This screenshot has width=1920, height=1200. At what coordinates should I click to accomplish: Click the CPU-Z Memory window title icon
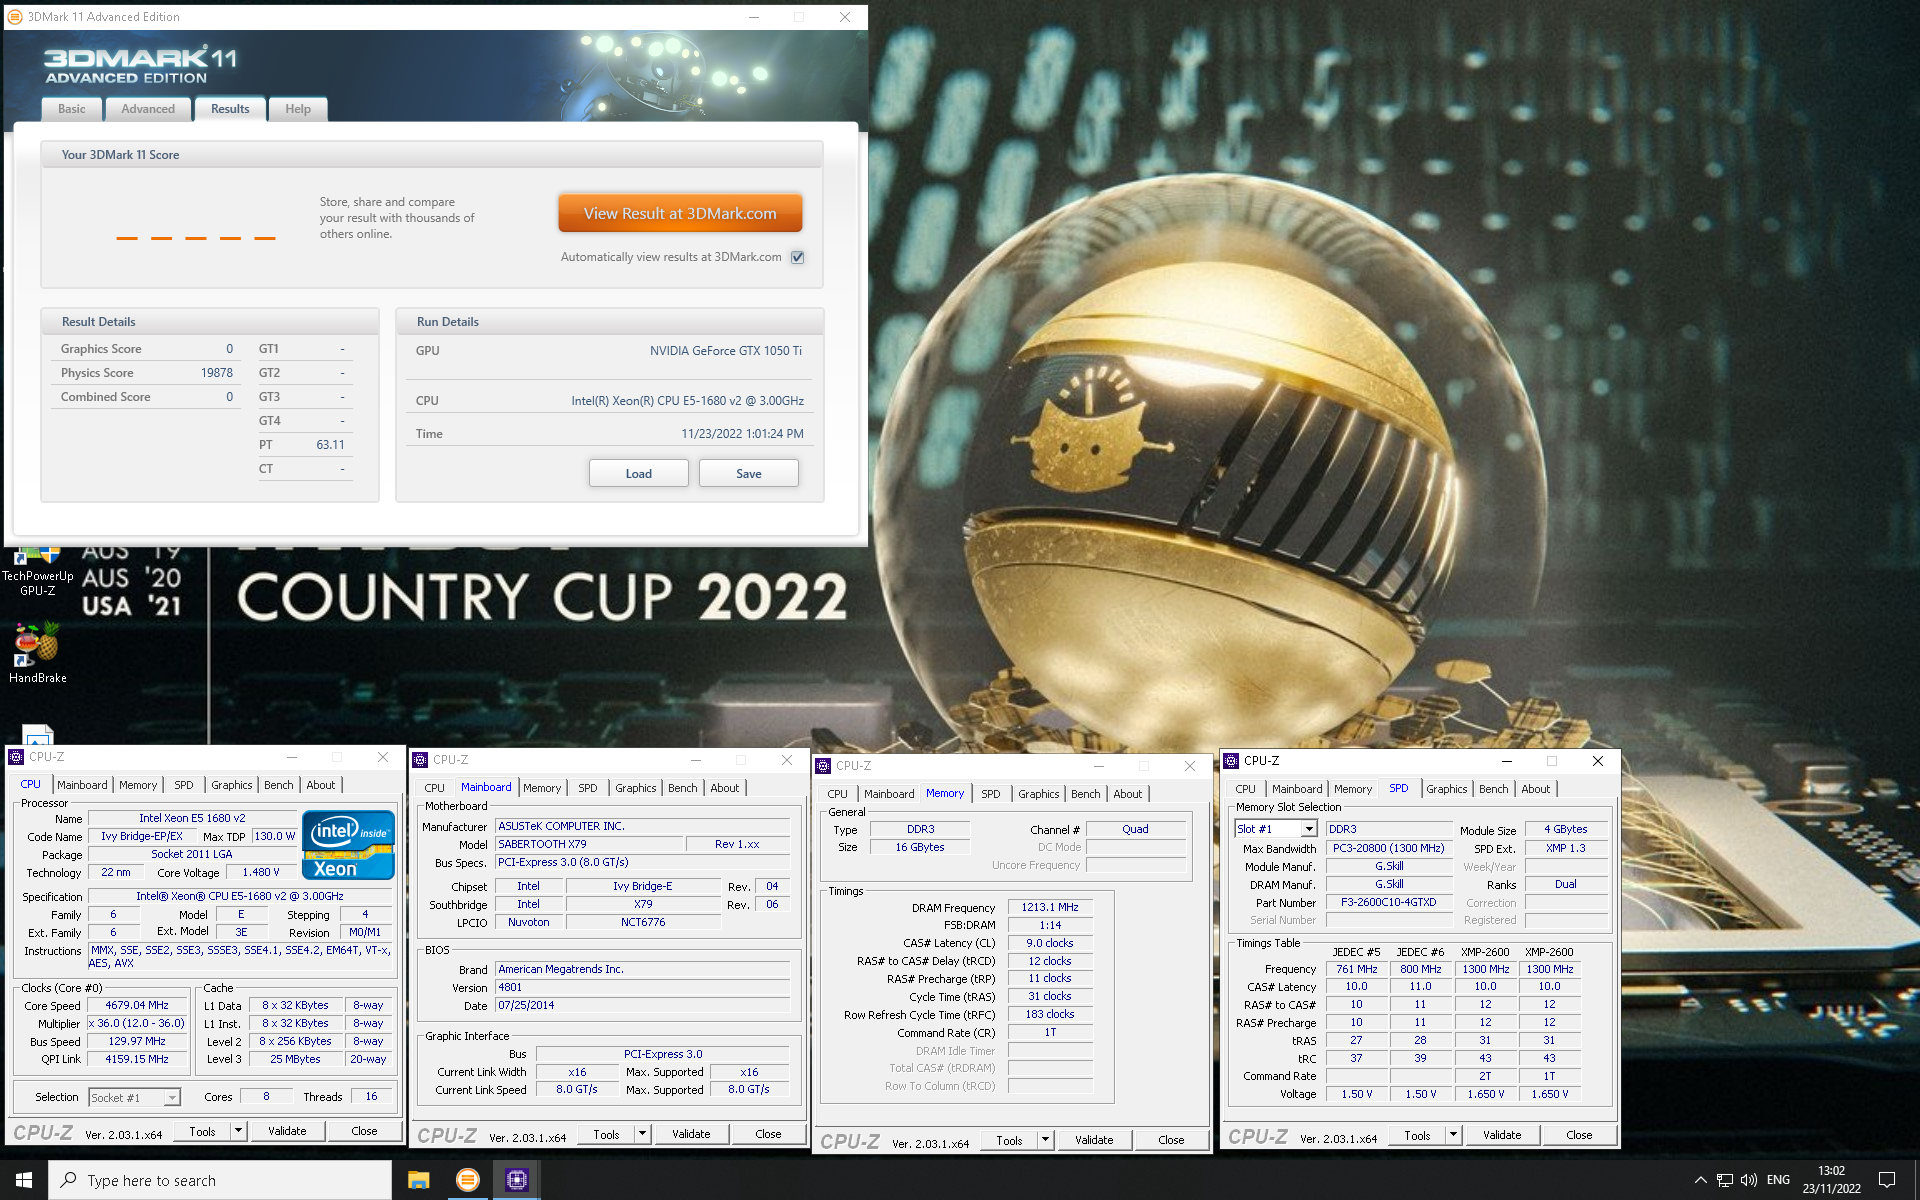point(823,766)
